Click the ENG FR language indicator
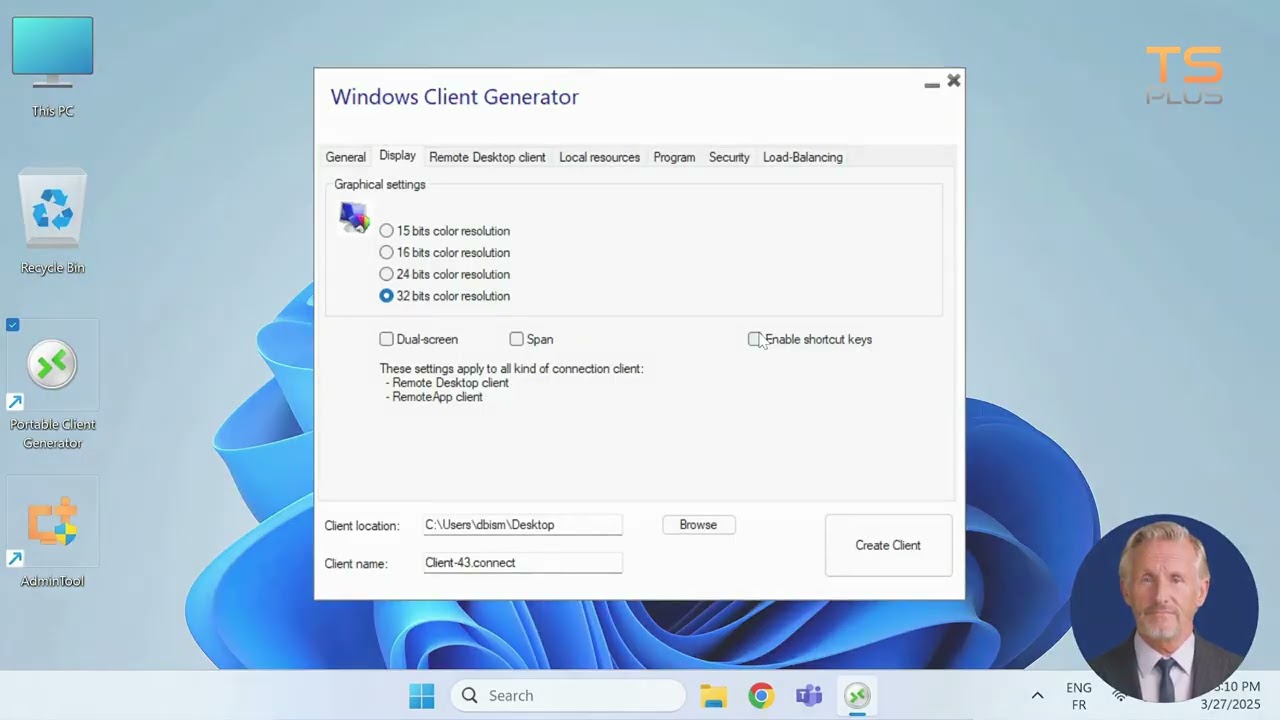 (x=1079, y=696)
